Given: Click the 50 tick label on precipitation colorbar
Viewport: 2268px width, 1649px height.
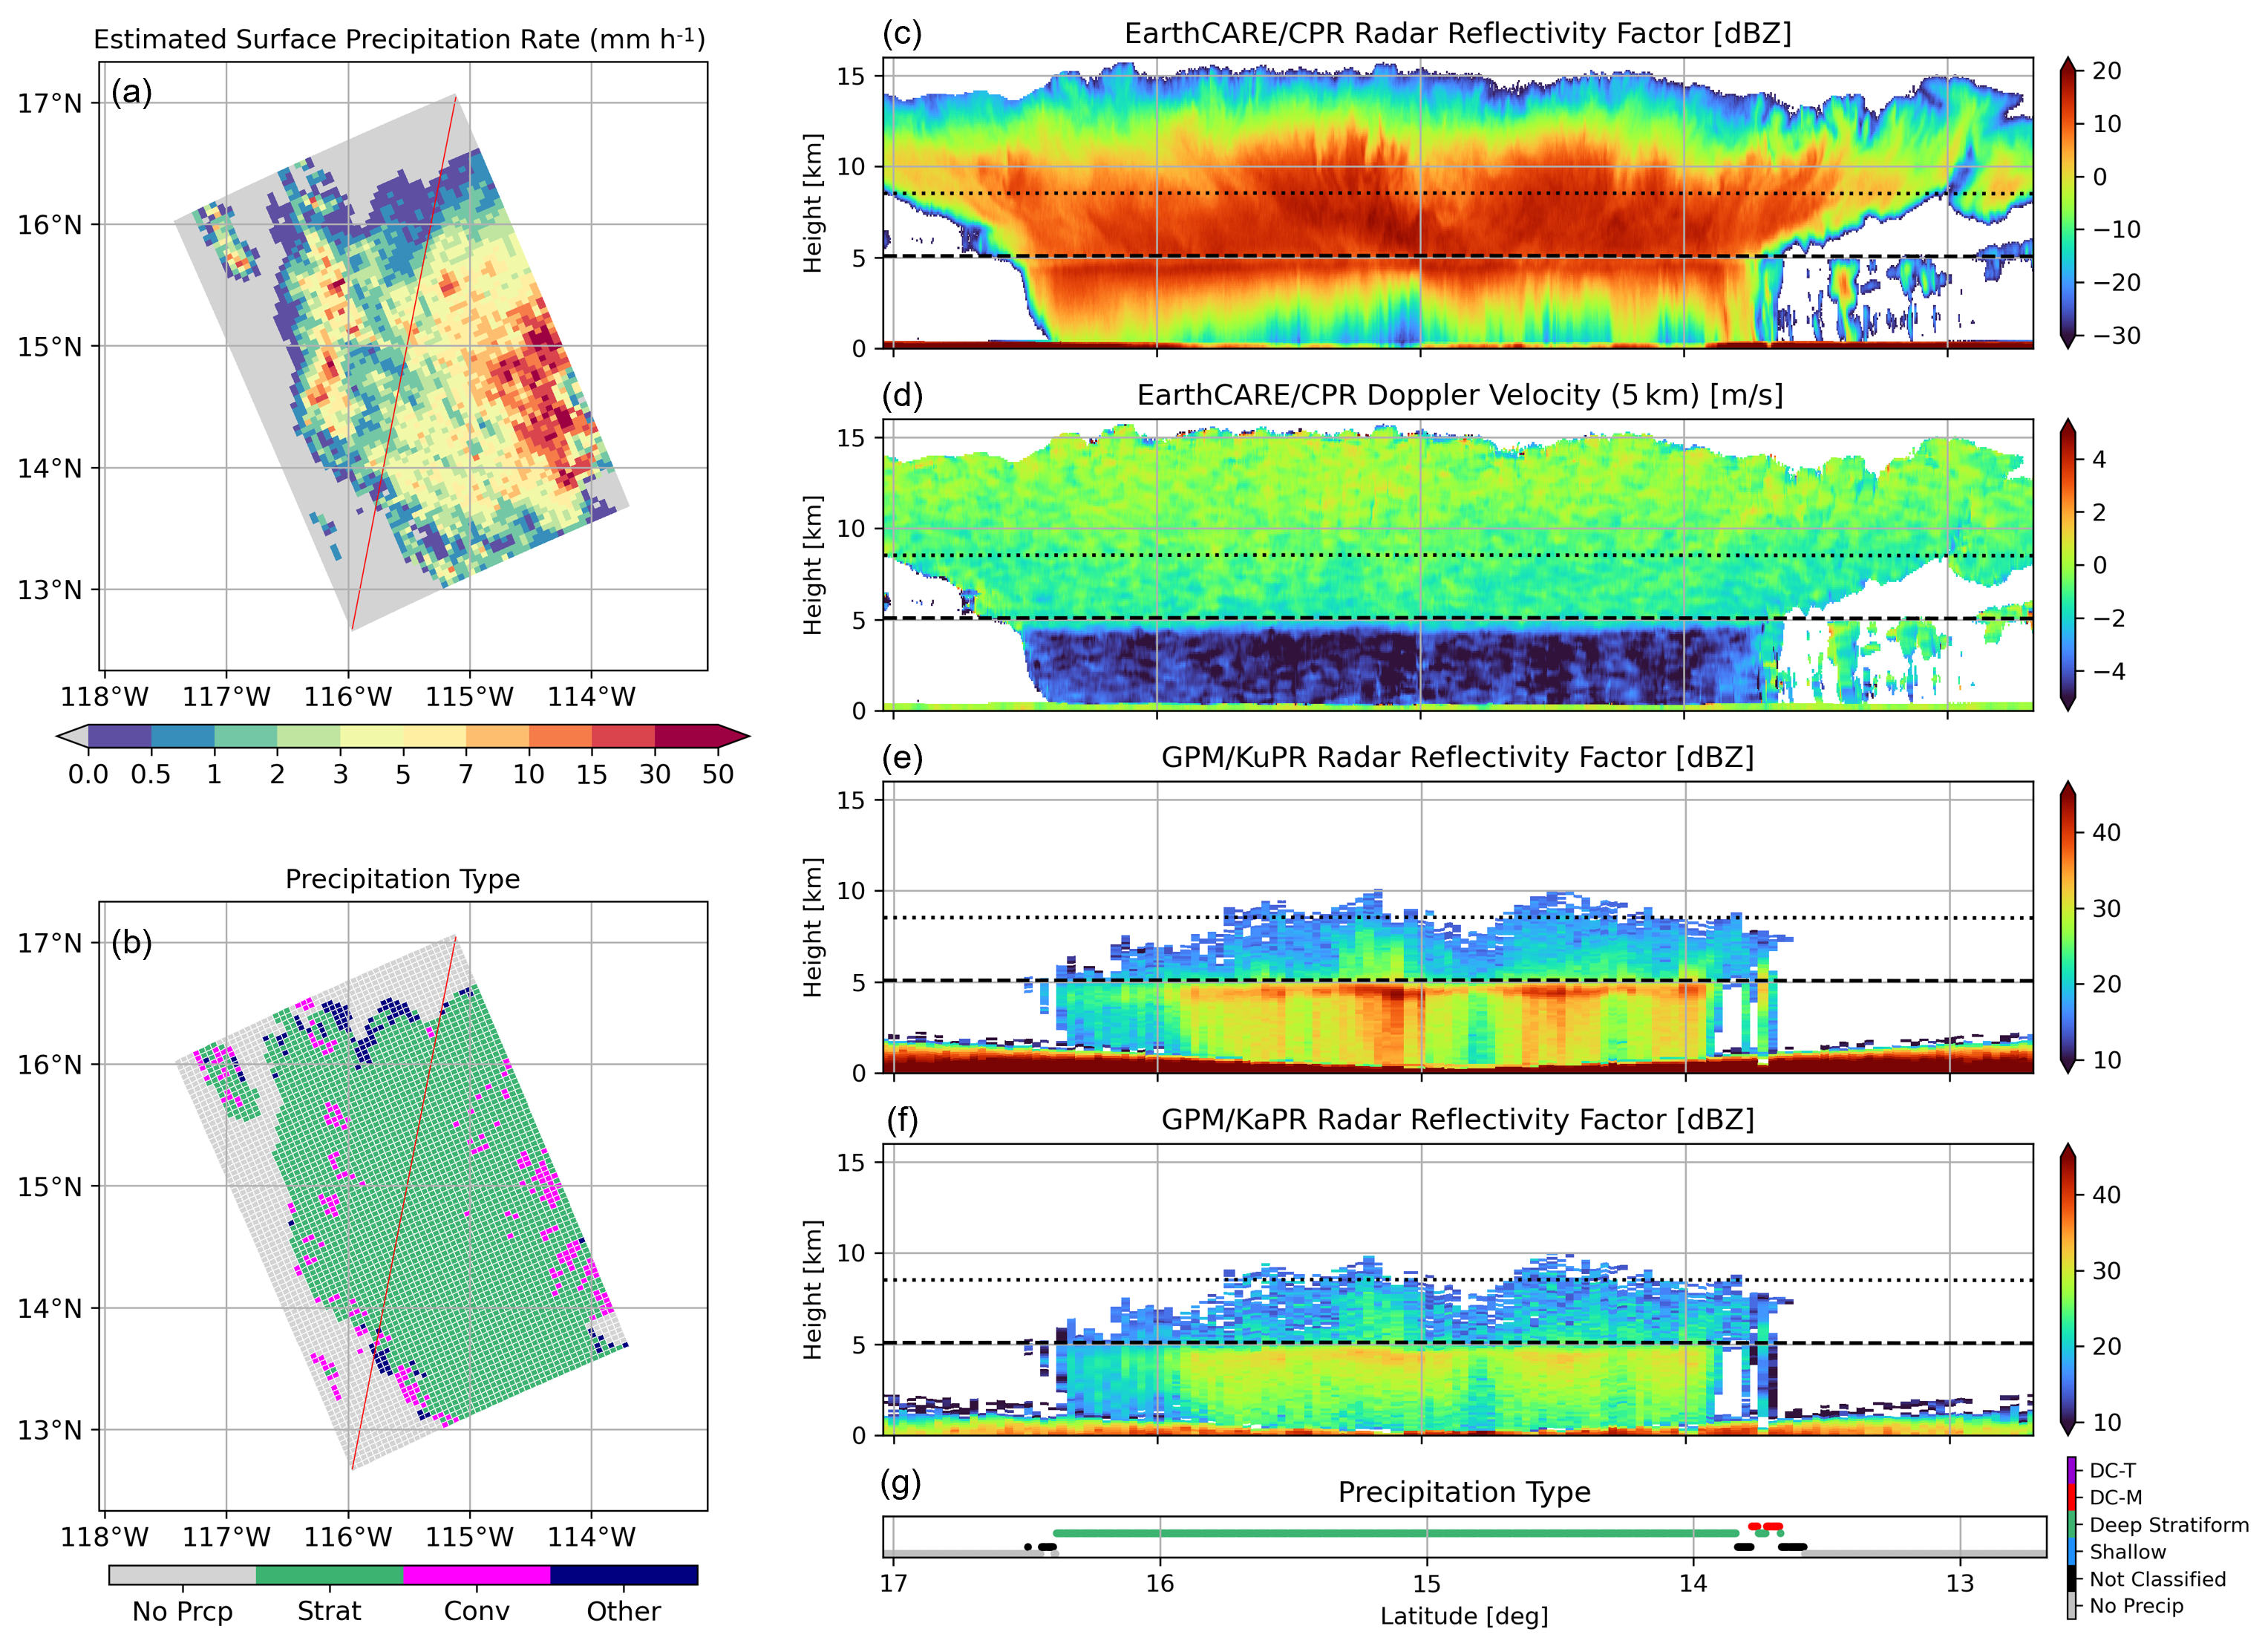Looking at the screenshot, I should click(717, 775).
